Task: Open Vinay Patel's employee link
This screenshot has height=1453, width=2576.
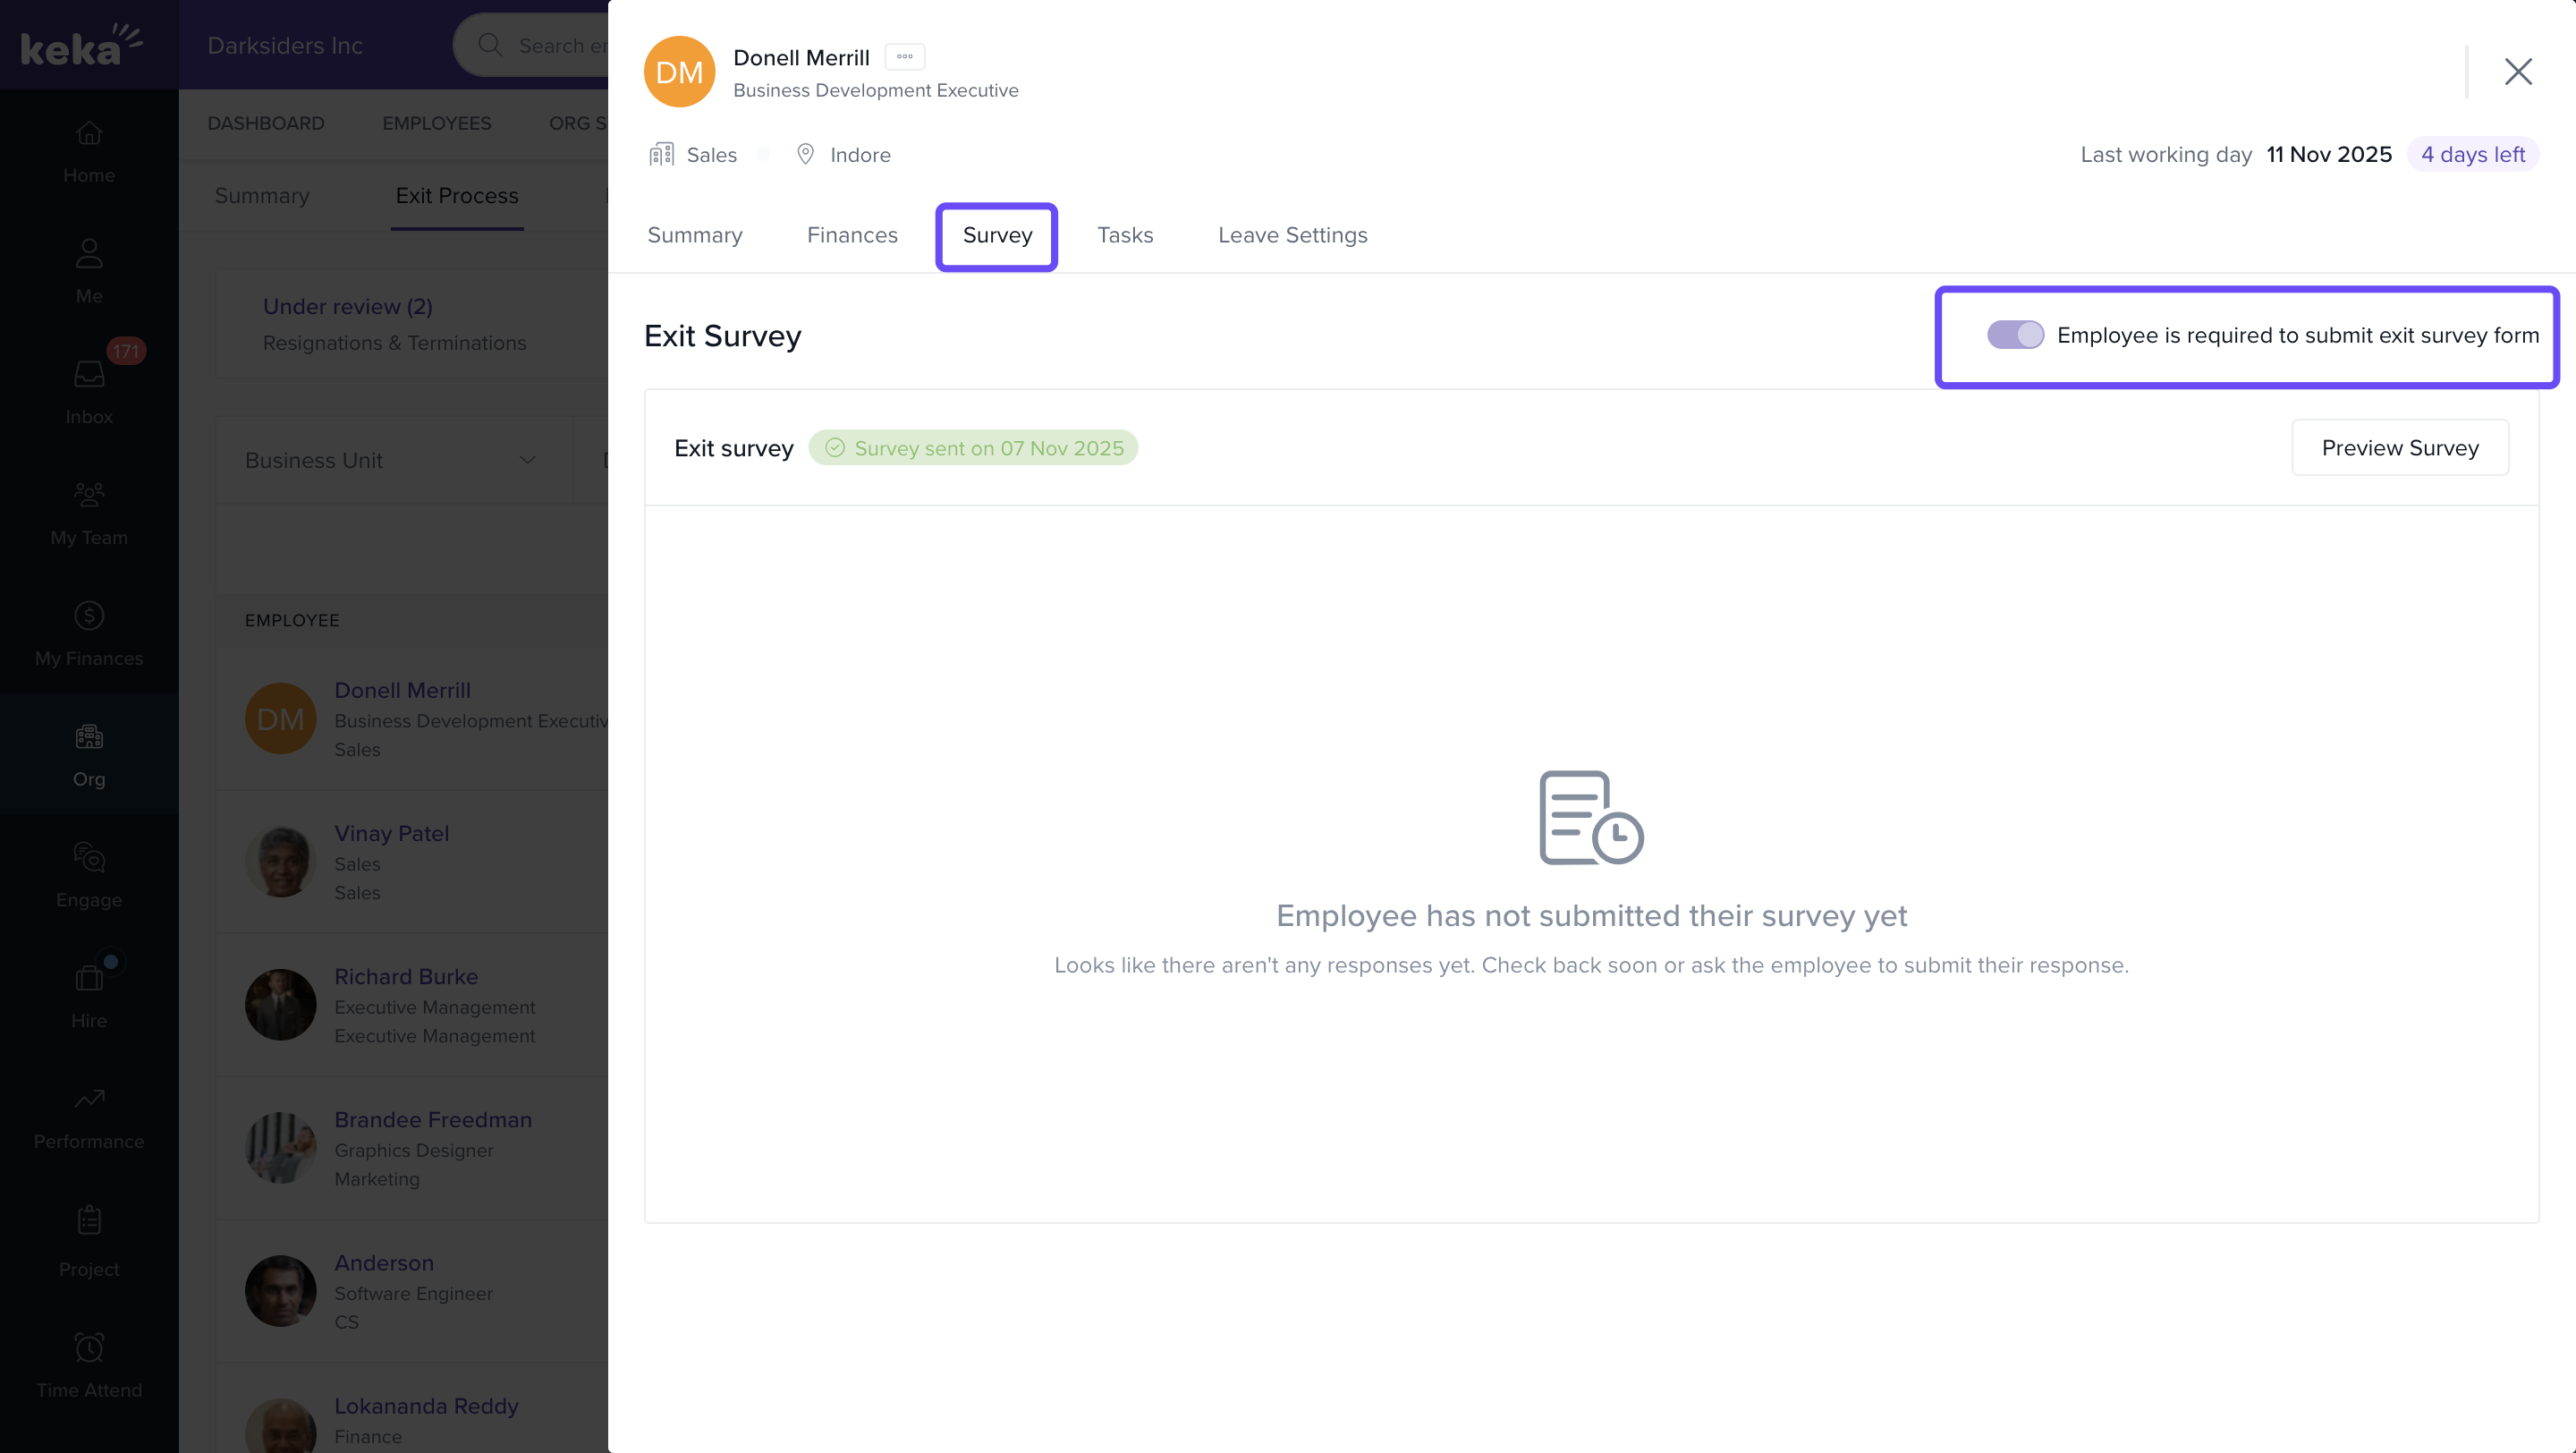Action: (x=391, y=833)
